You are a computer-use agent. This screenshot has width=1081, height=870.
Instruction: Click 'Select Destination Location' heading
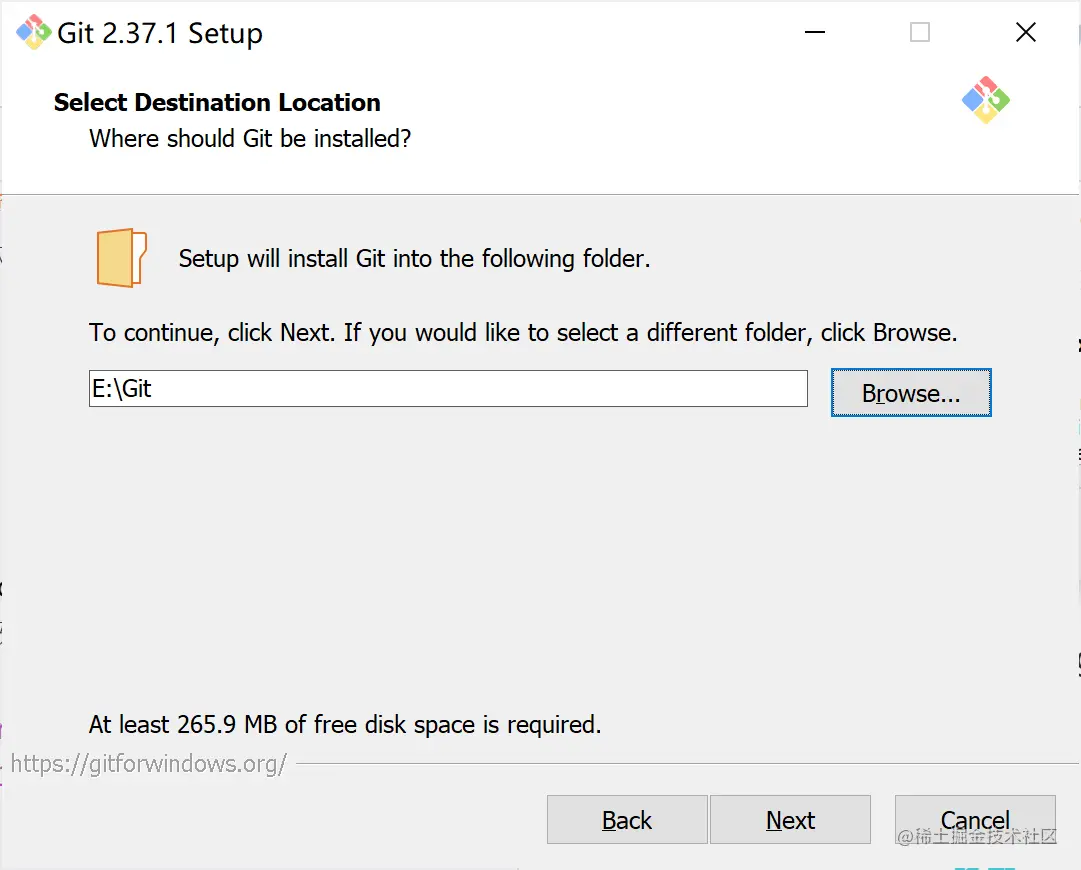(x=217, y=103)
